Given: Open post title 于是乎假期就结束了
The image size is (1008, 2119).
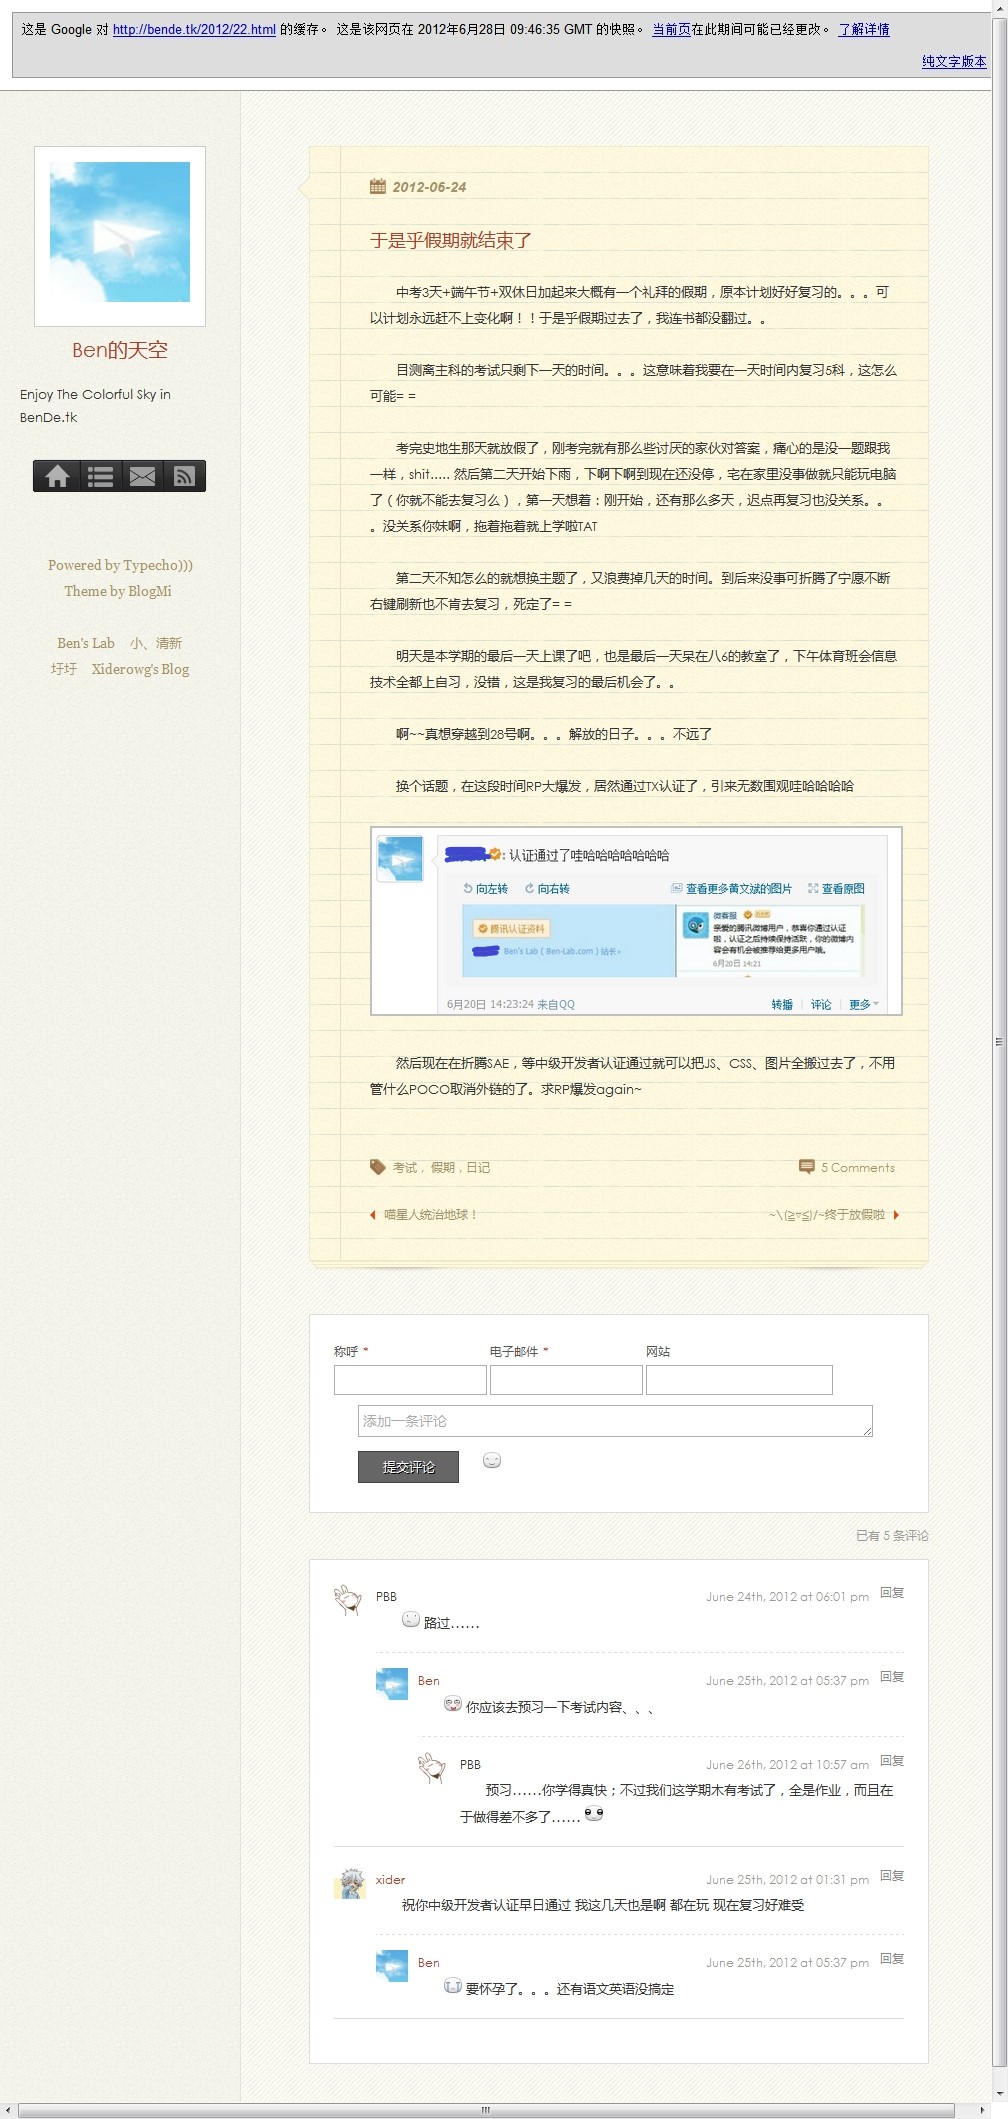Looking at the screenshot, I should [x=451, y=240].
